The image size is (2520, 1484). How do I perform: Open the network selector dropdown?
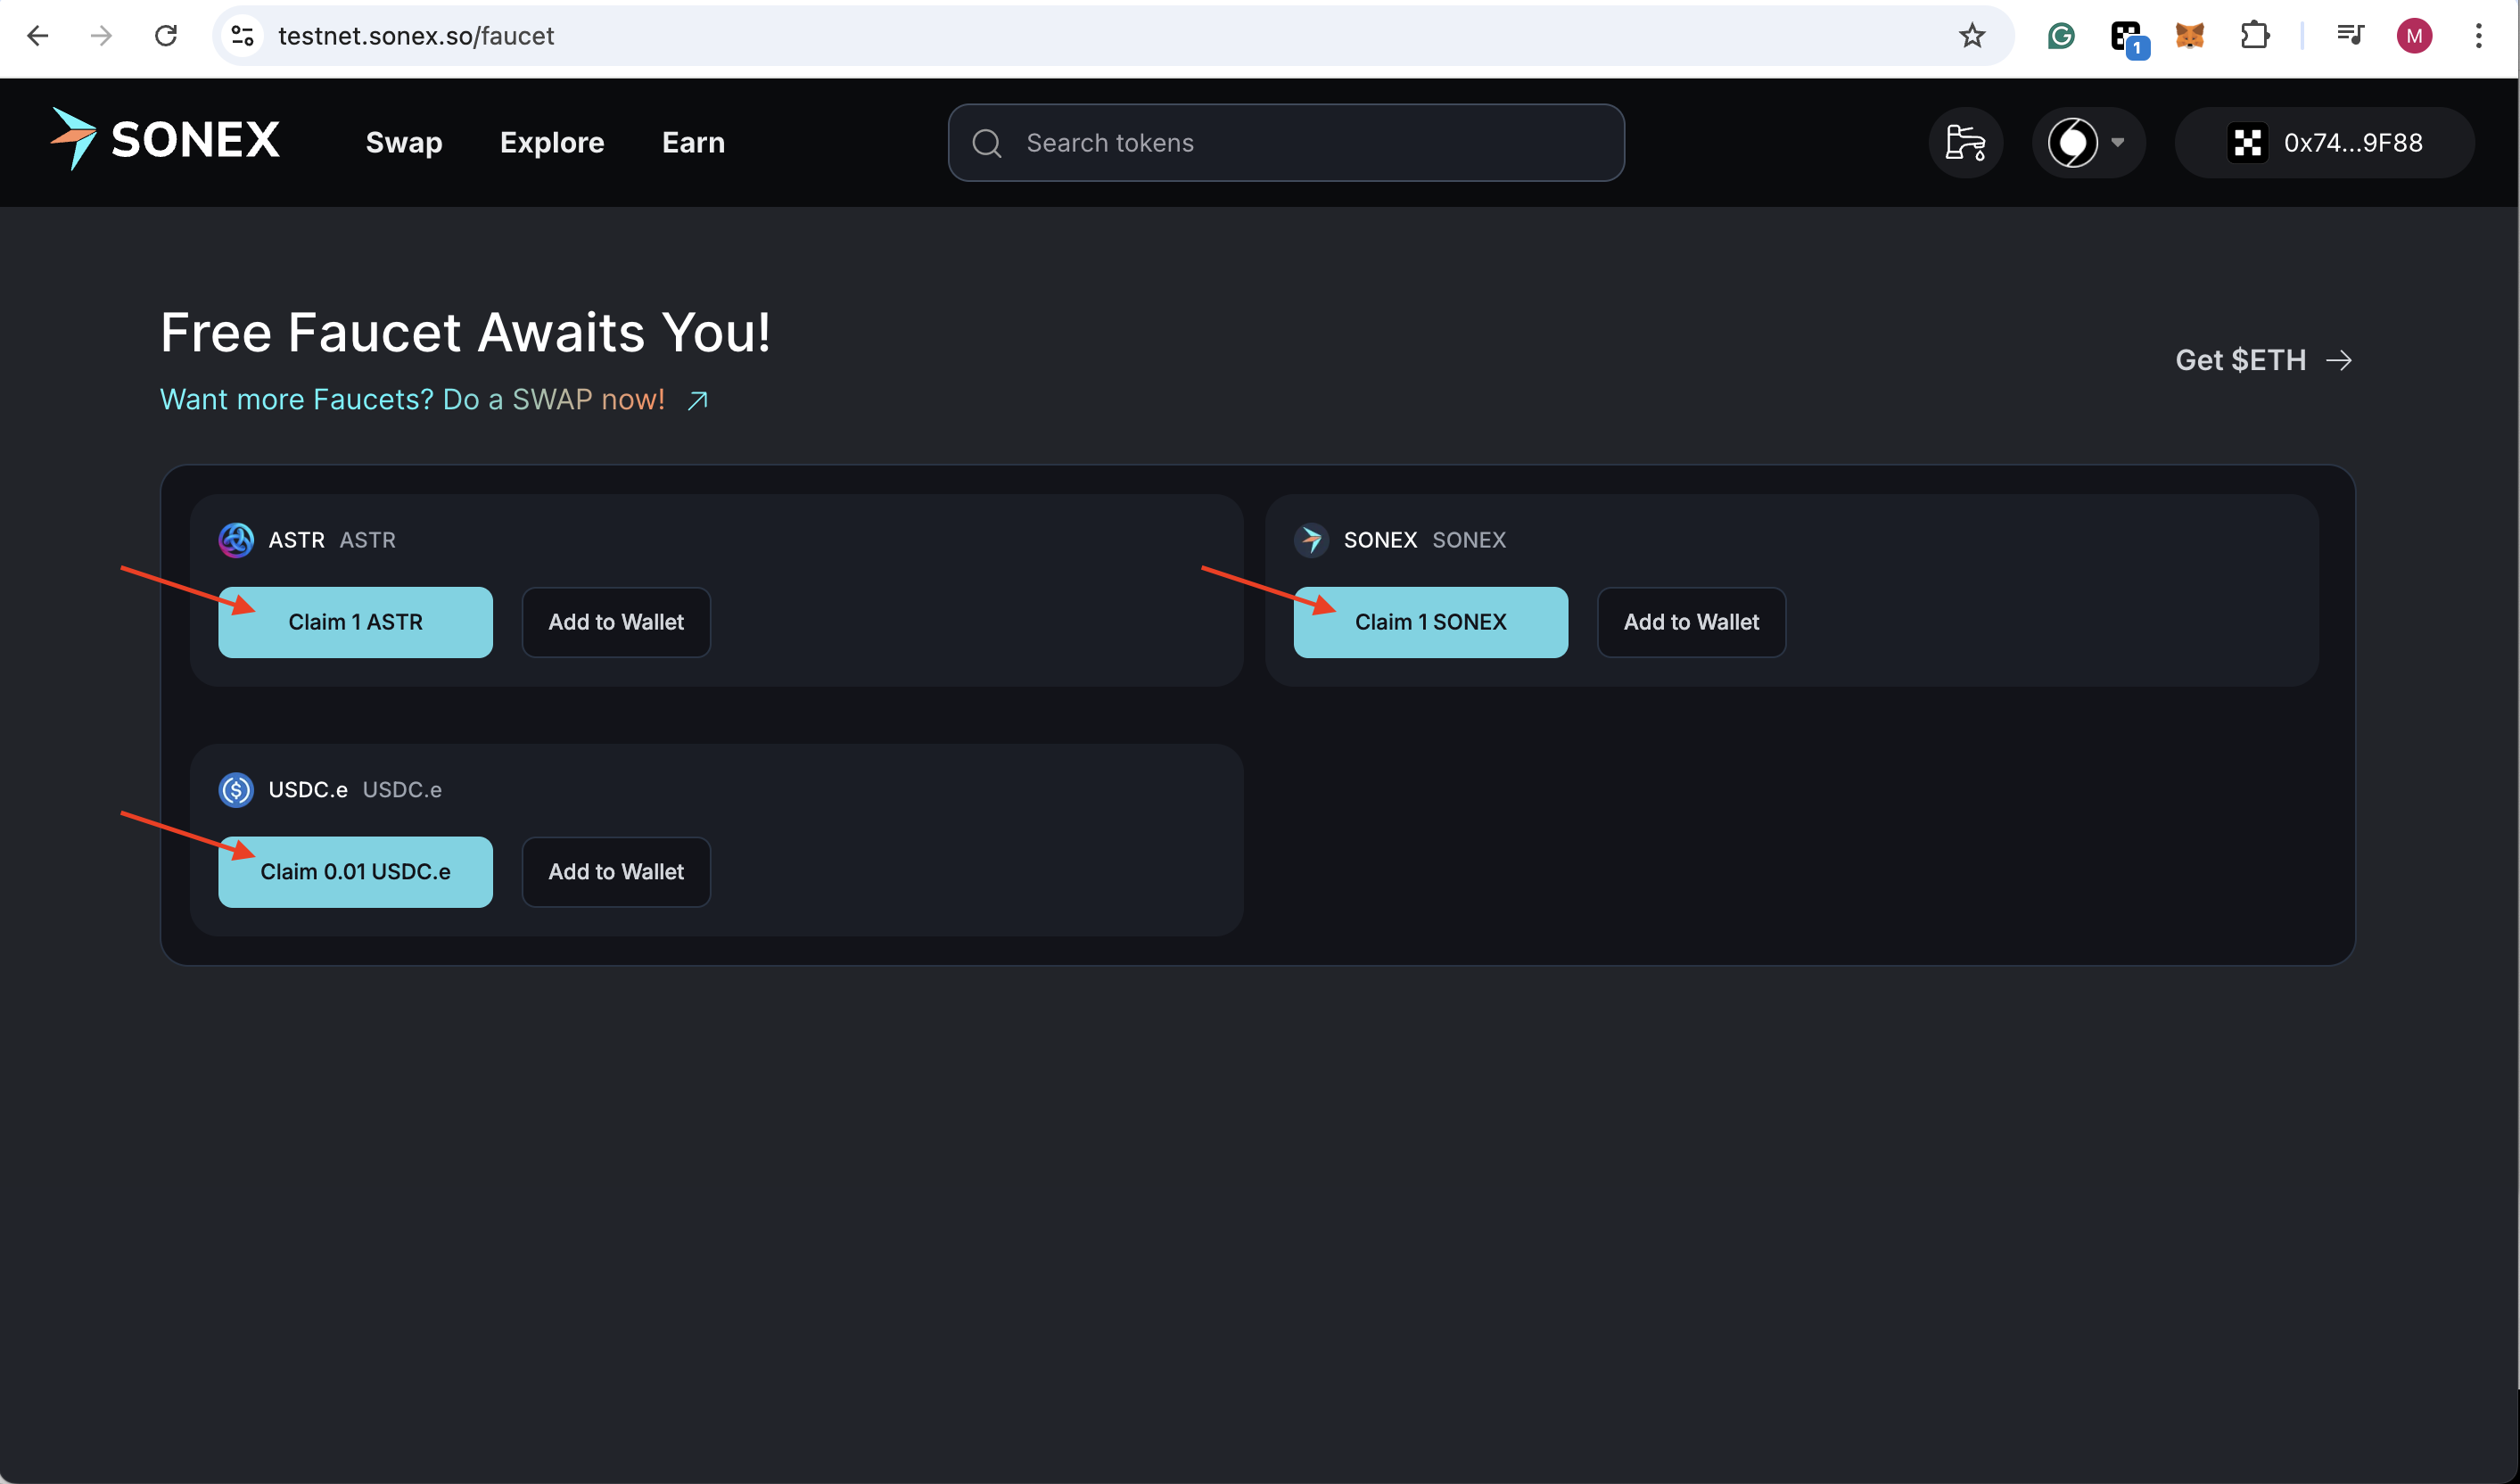click(x=2088, y=143)
